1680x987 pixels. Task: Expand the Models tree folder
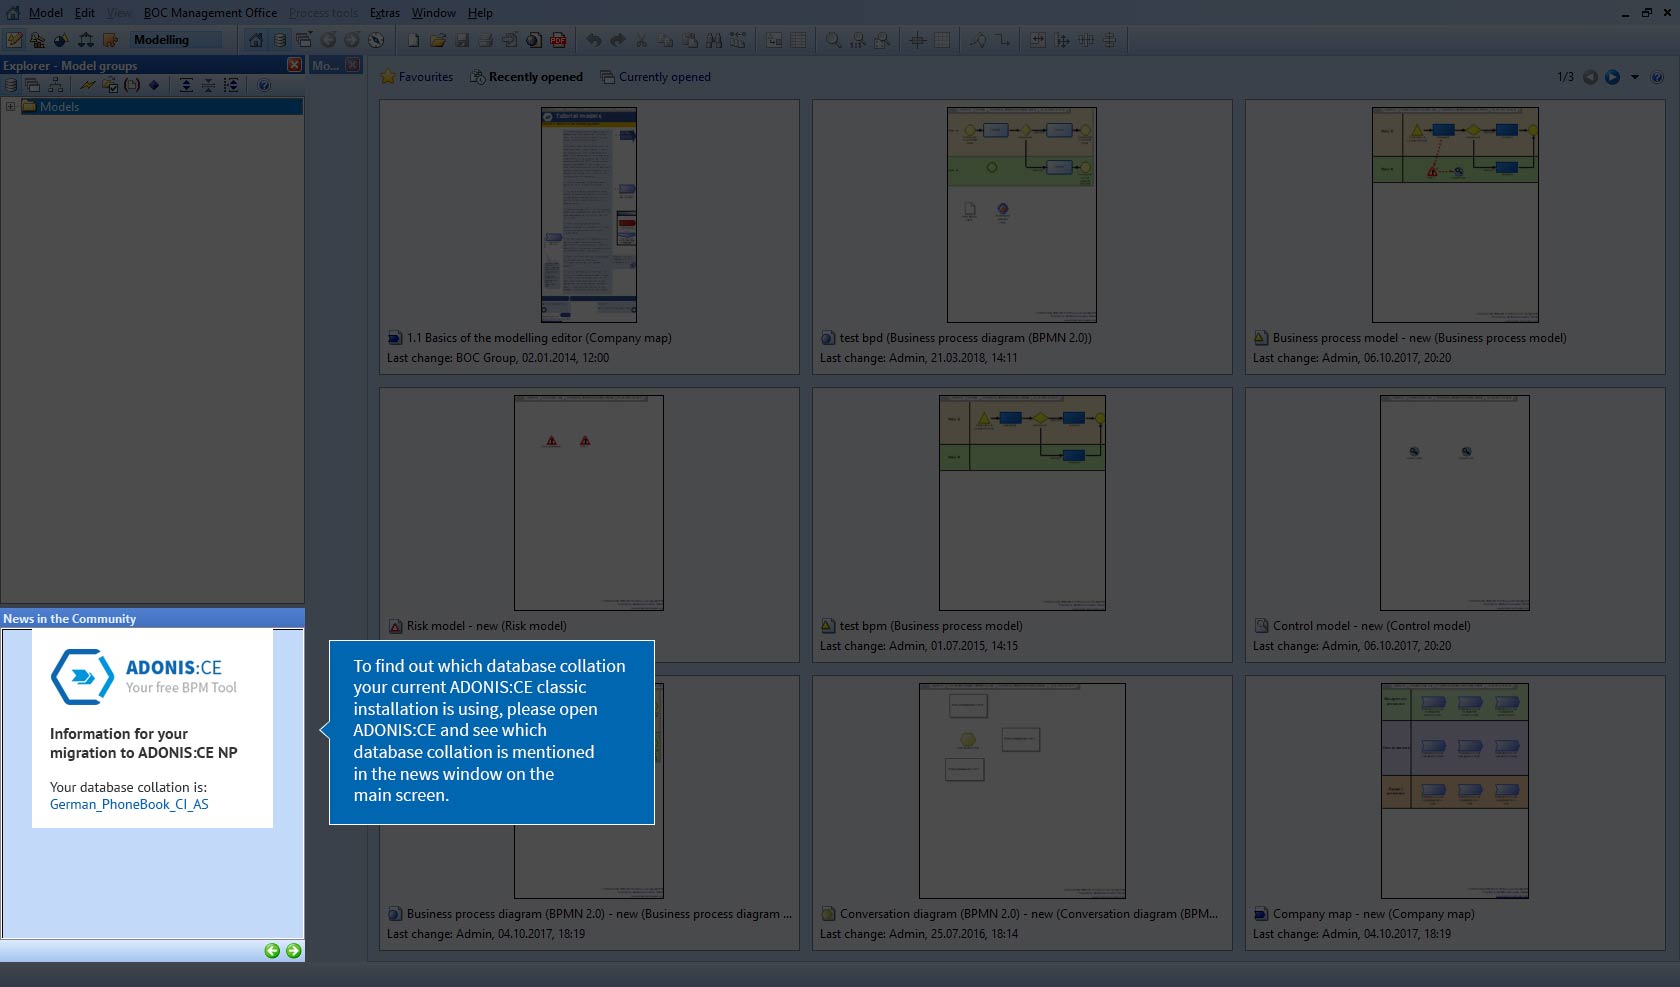10,106
